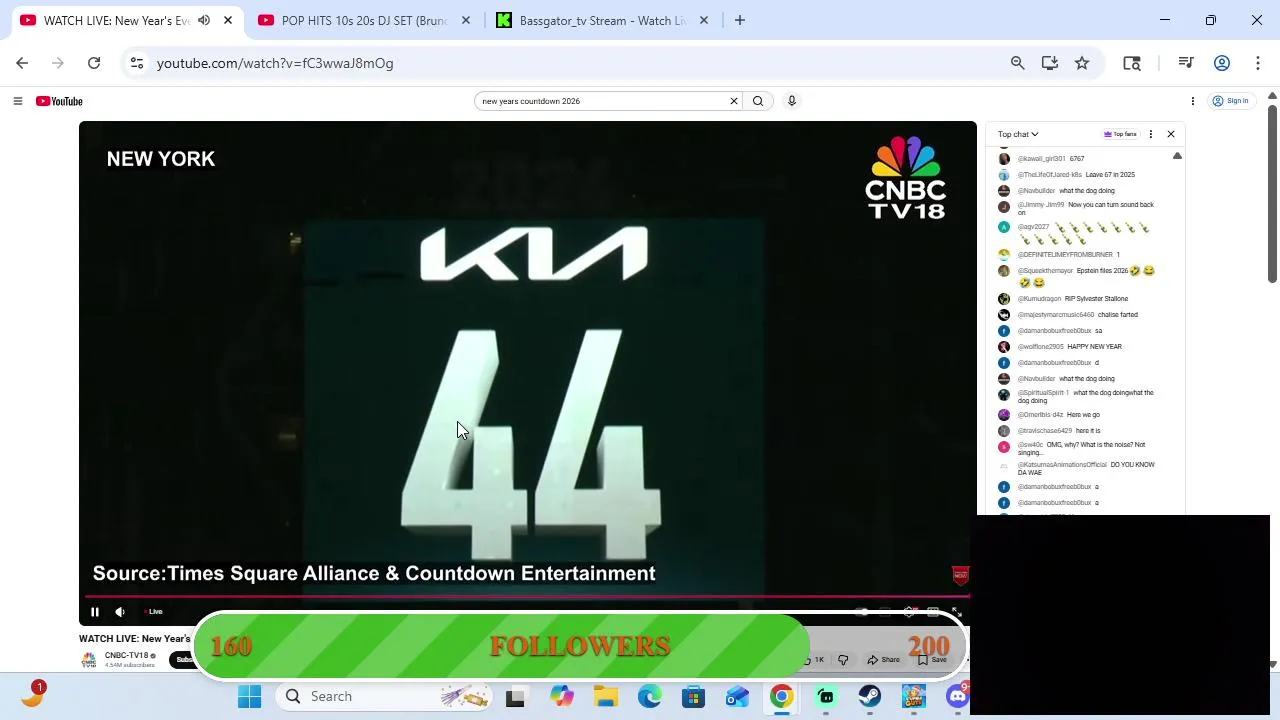1280x720 pixels.
Task: Share the video
Action: coord(884,660)
